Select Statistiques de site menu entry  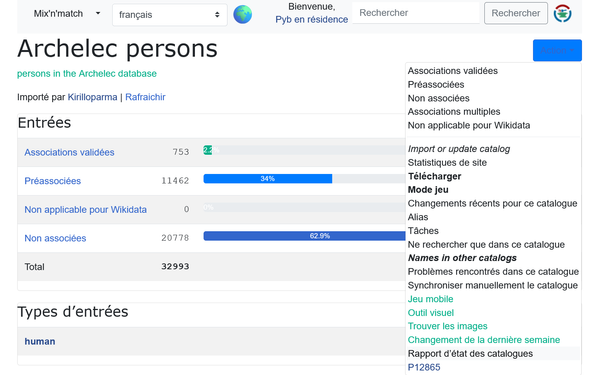(x=447, y=163)
